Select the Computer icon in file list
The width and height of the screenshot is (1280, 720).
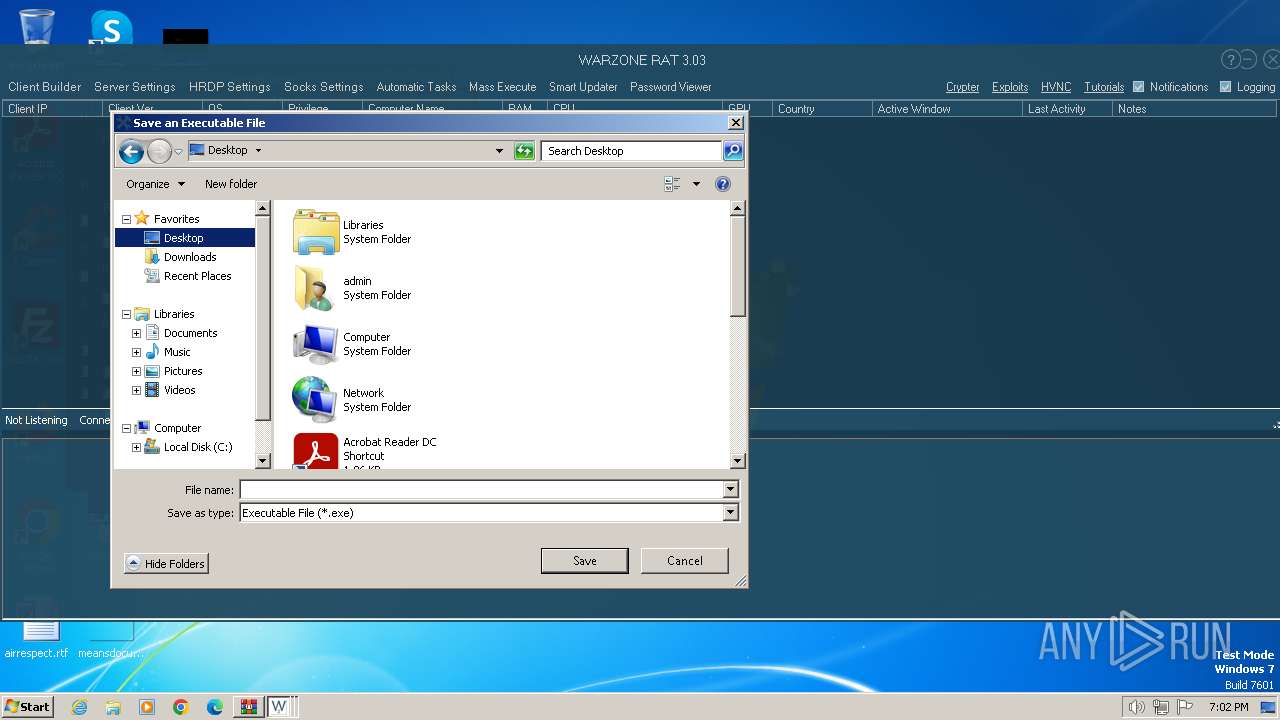click(316, 344)
